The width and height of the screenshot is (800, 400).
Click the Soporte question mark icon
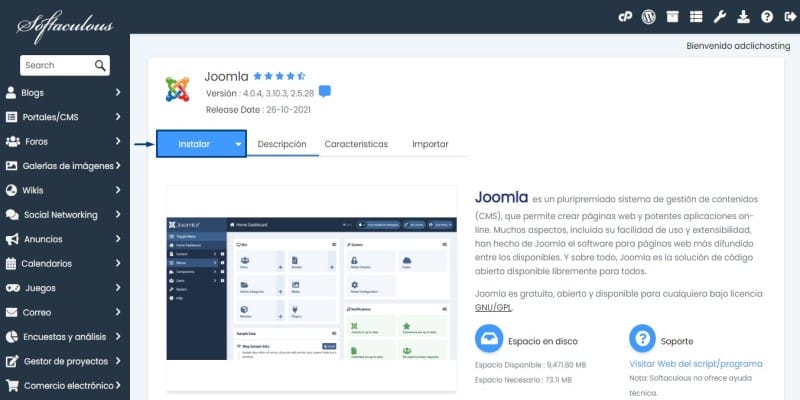tap(642, 338)
